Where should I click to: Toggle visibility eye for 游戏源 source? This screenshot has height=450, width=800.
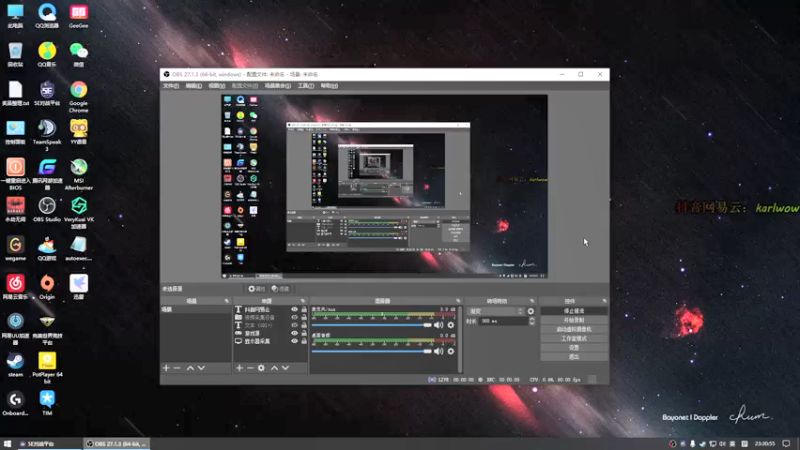click(294, 333)
